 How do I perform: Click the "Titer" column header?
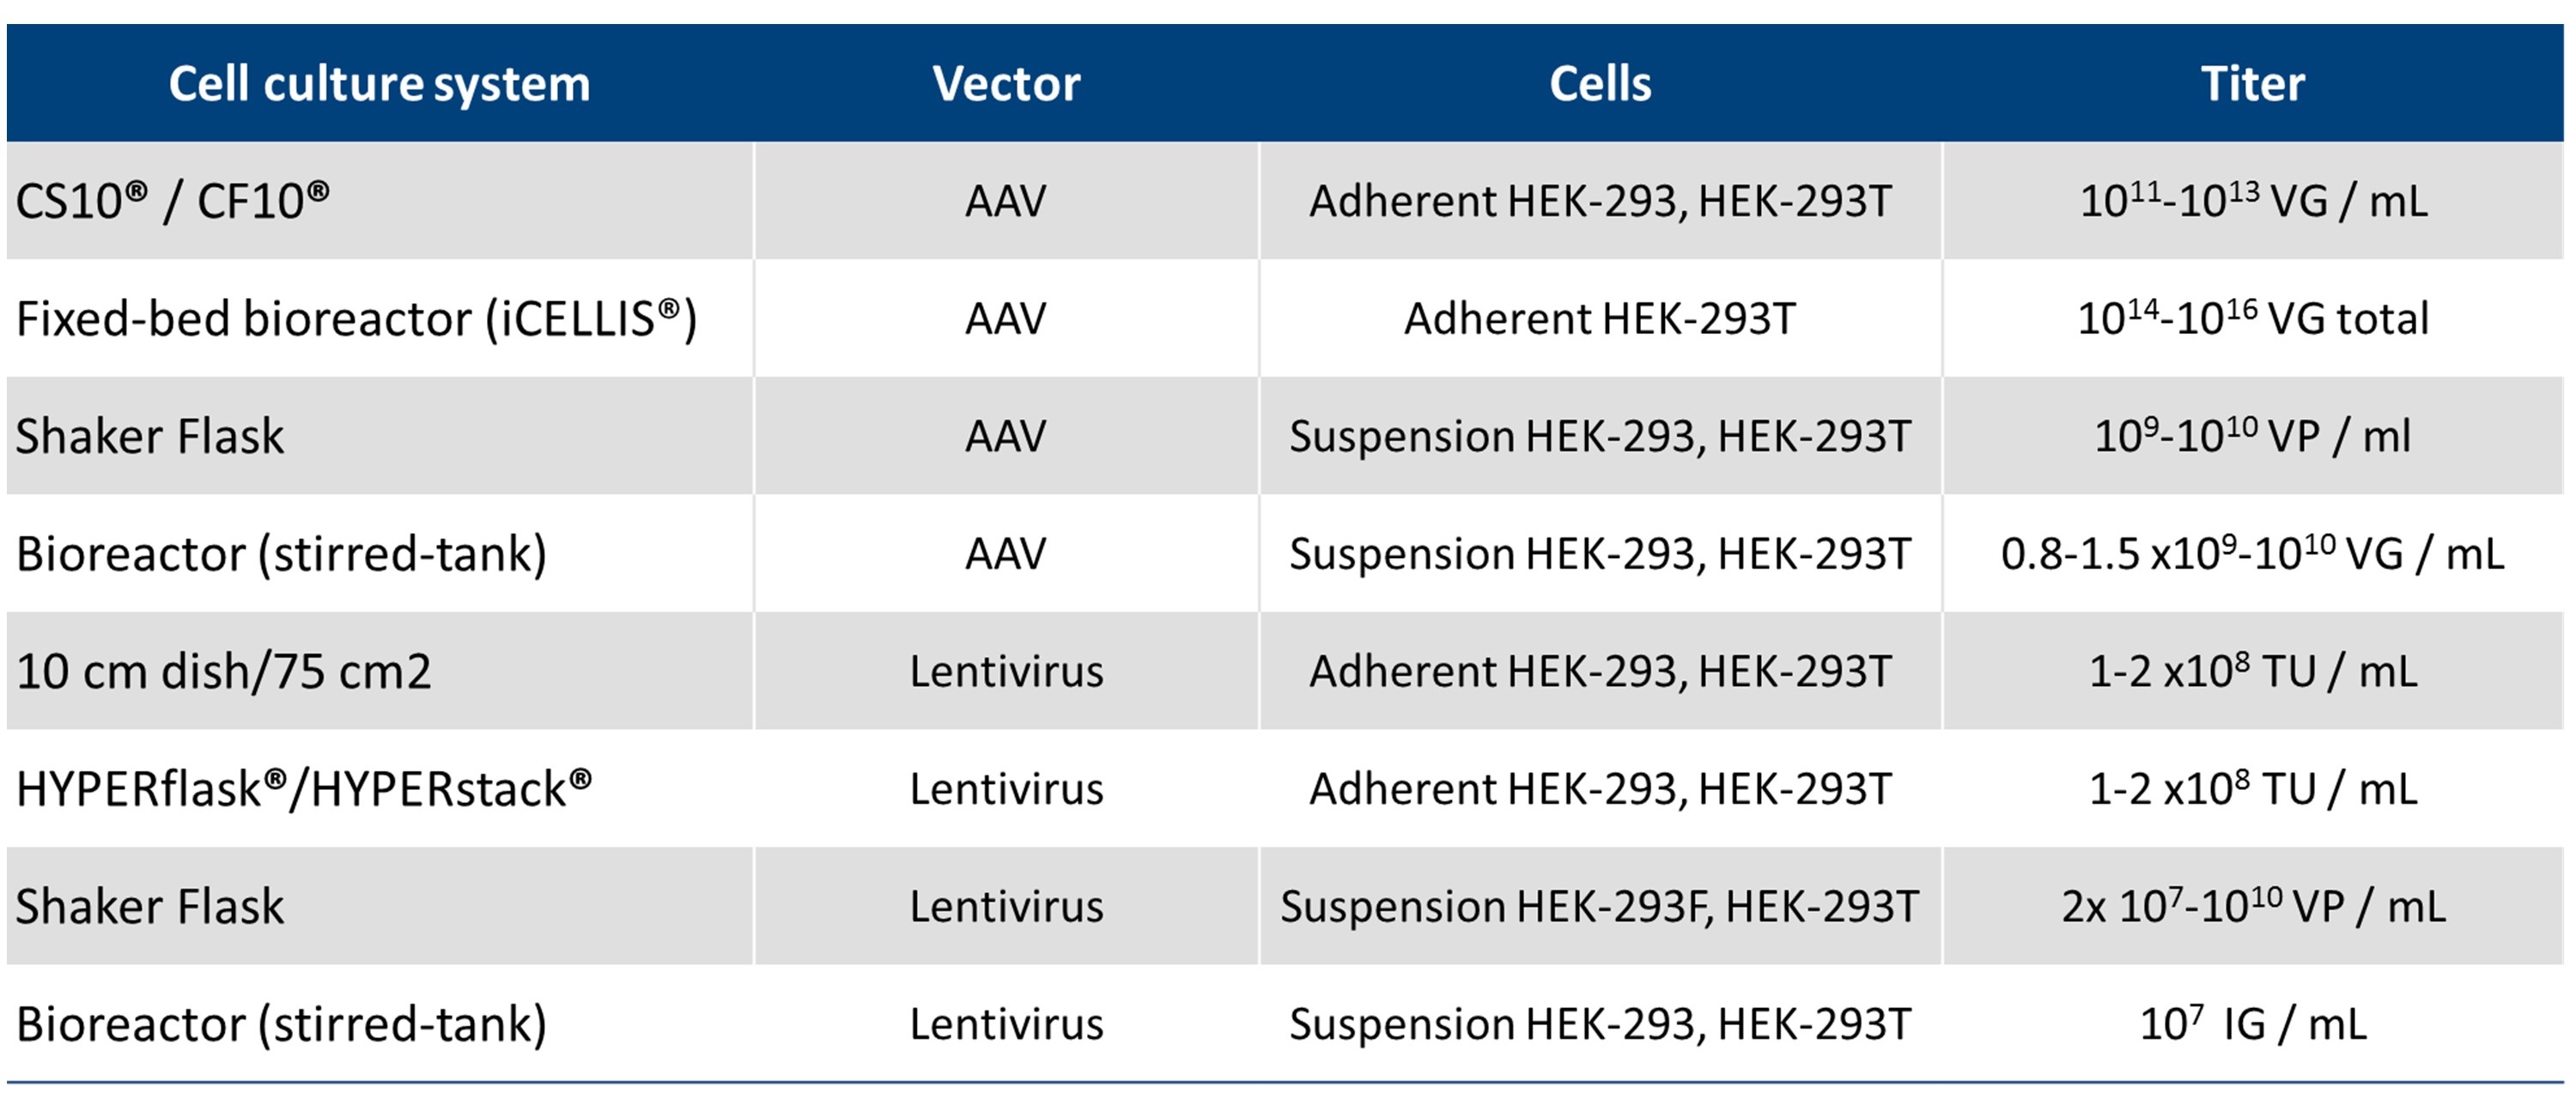pyautogui.click(x=2253, y=84)
